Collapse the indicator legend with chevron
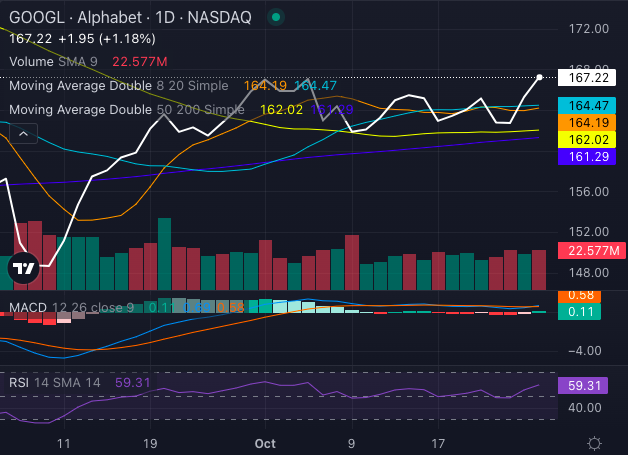Image resolution: width=628 pixels, height=455 pixels. [x=23, y=134]
